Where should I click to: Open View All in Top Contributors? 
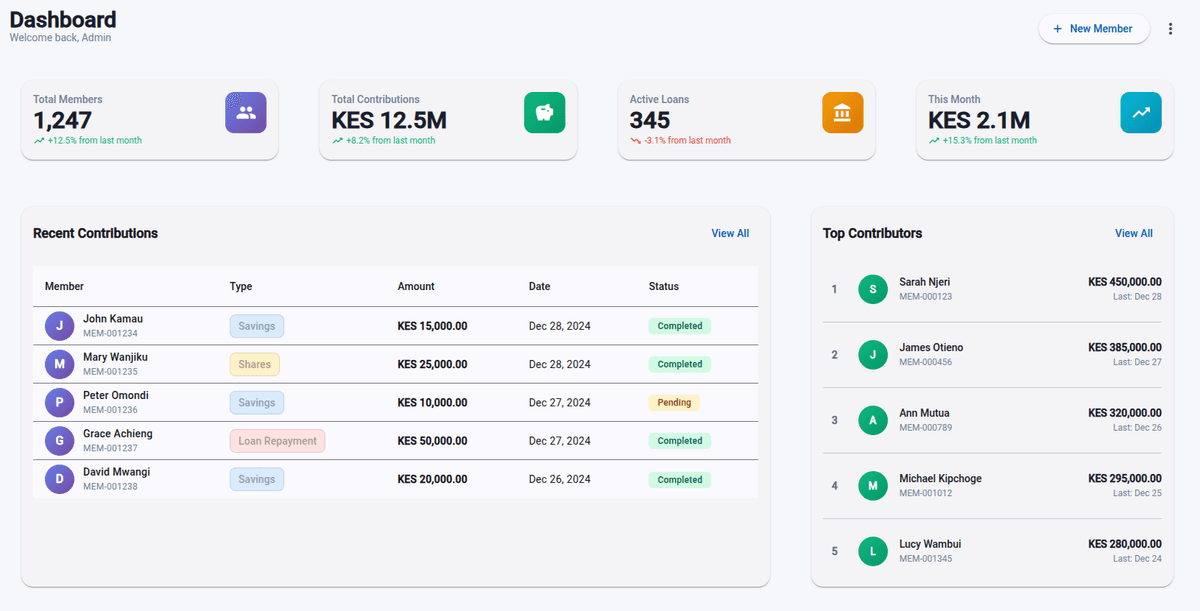(1134, 233)
